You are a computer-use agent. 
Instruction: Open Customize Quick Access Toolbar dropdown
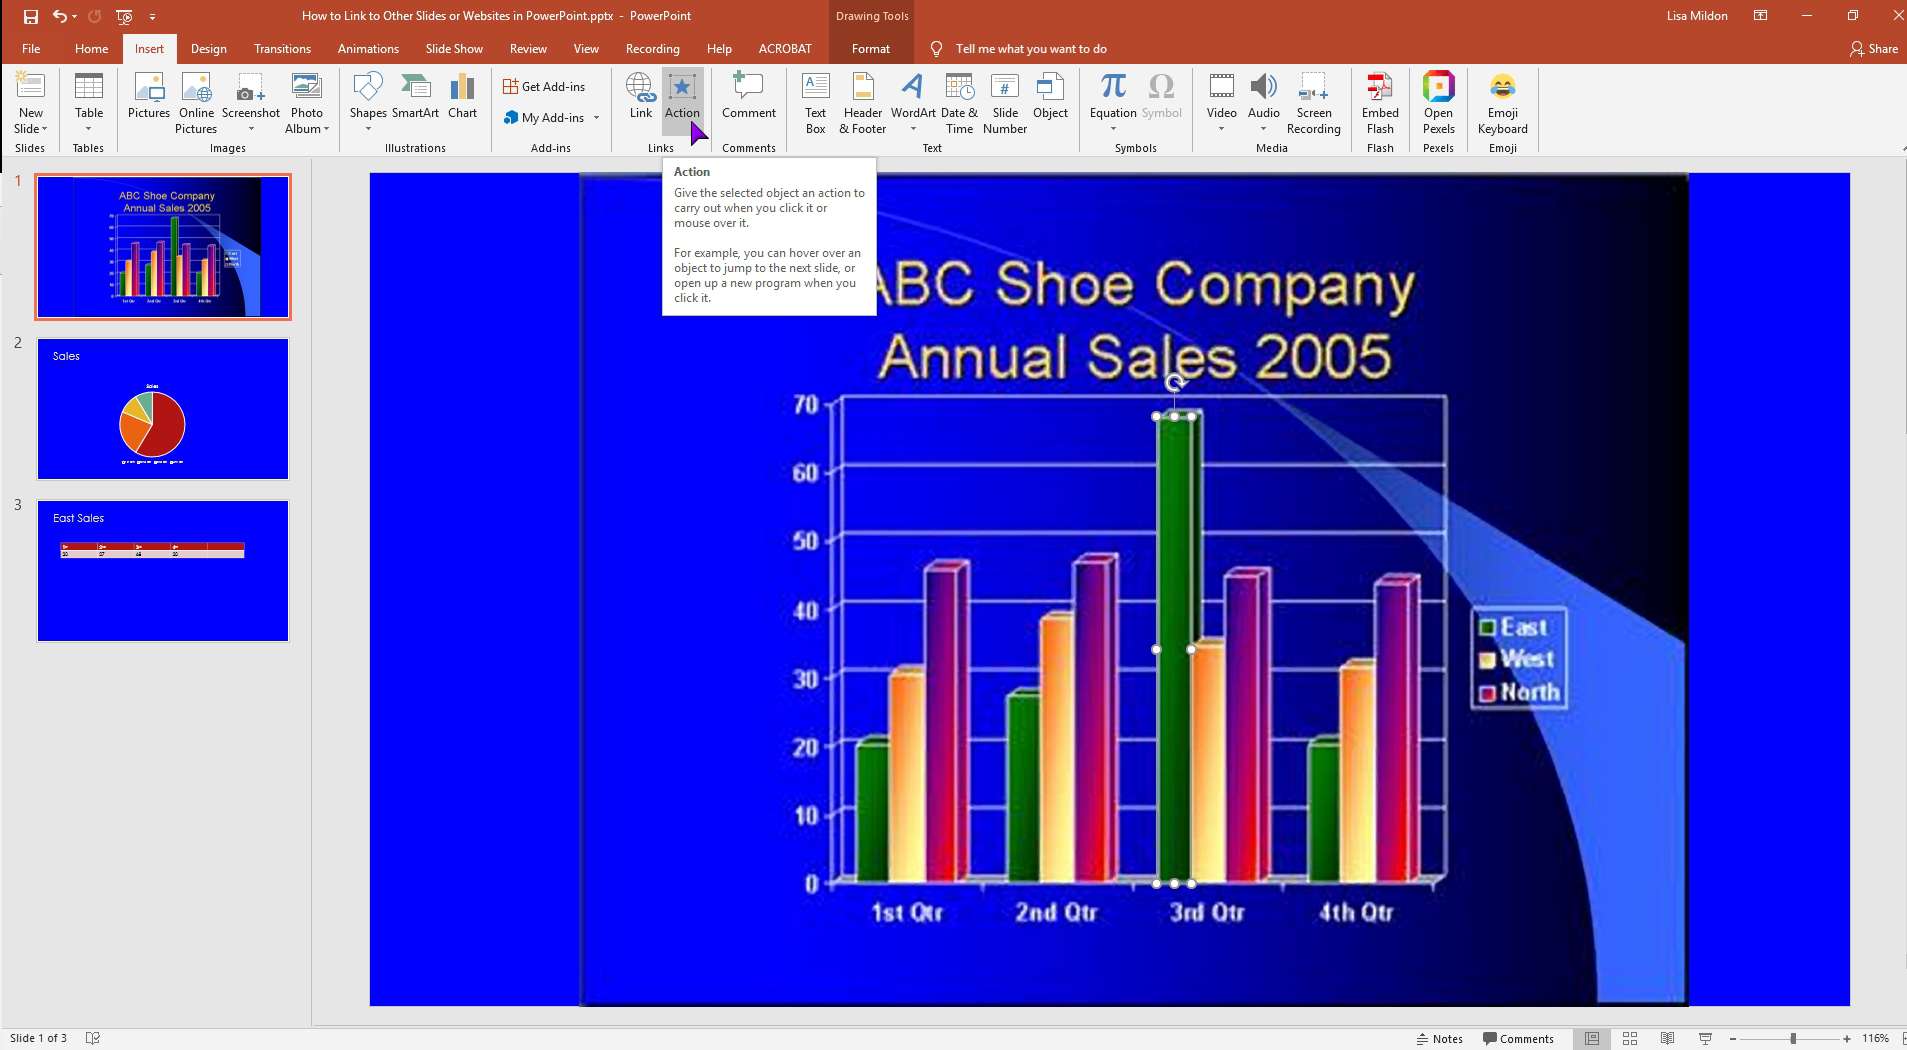pyautogui.click(x=152, y=16)
